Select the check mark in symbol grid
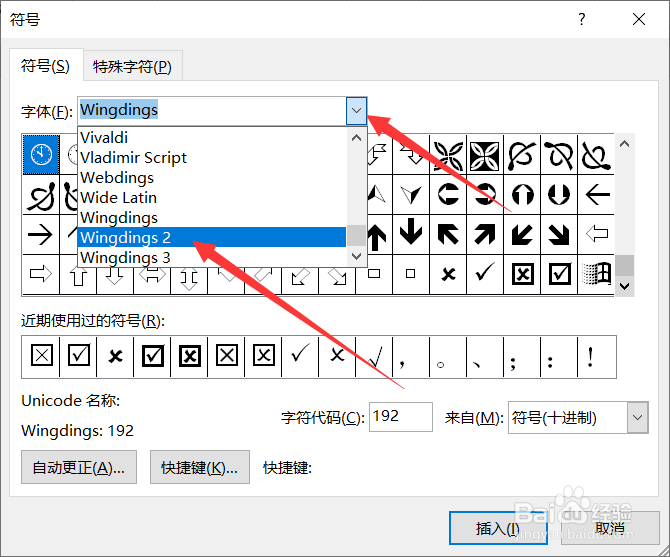 485,274
